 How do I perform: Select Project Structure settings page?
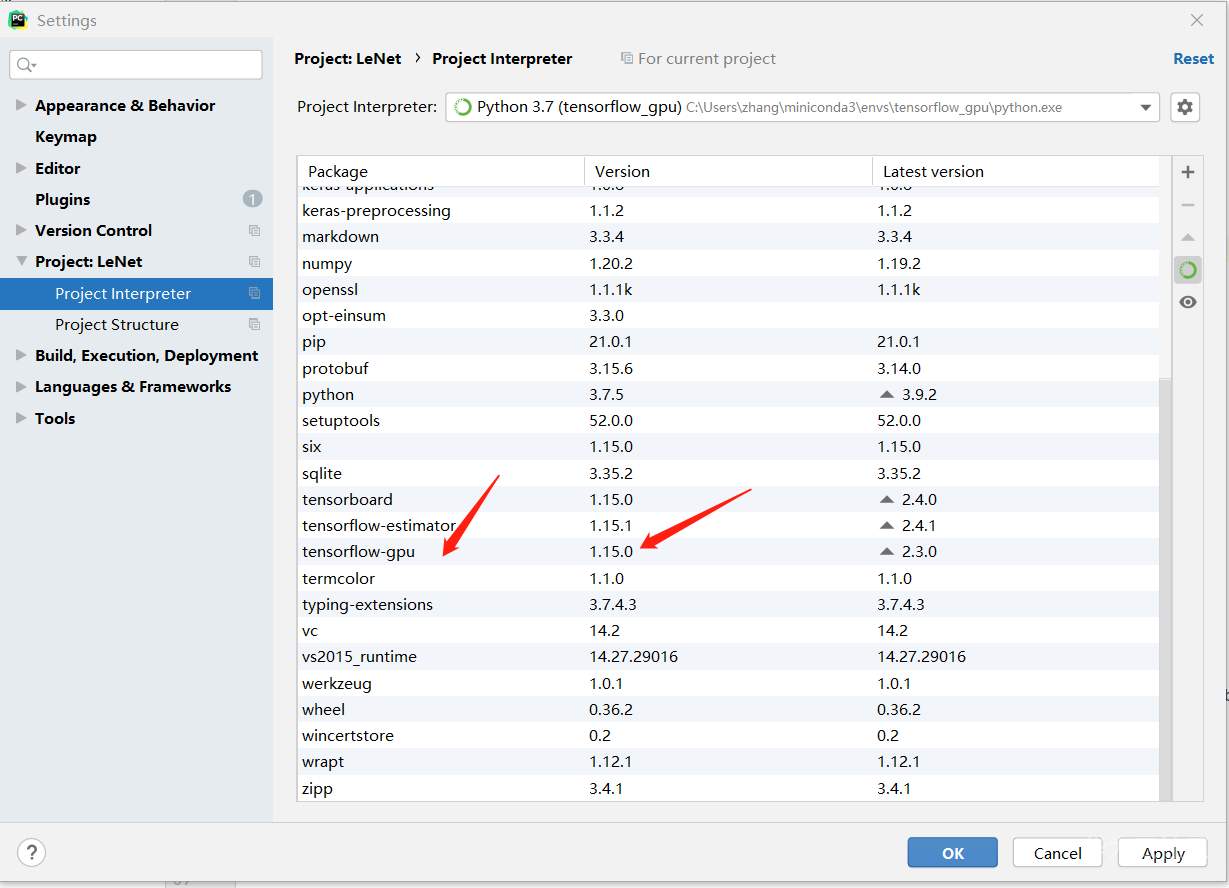pos(117,324)
